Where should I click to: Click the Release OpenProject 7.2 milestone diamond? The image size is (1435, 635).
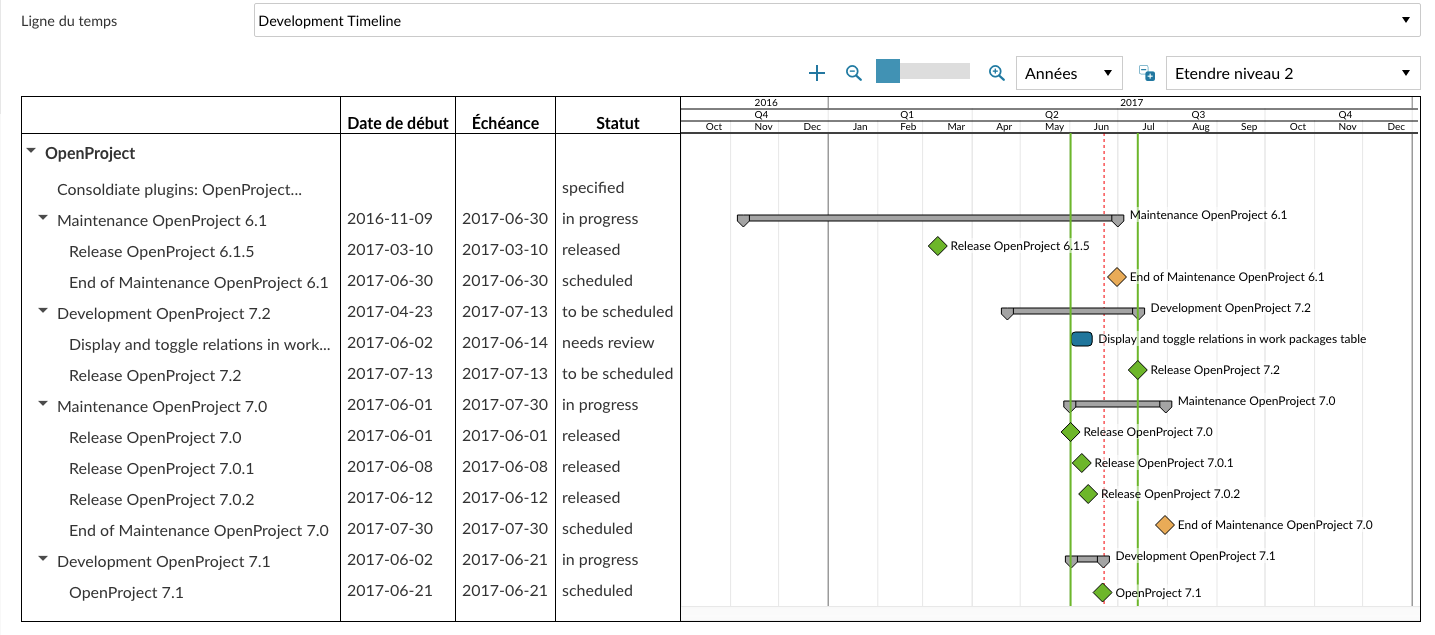(1137, 369)
